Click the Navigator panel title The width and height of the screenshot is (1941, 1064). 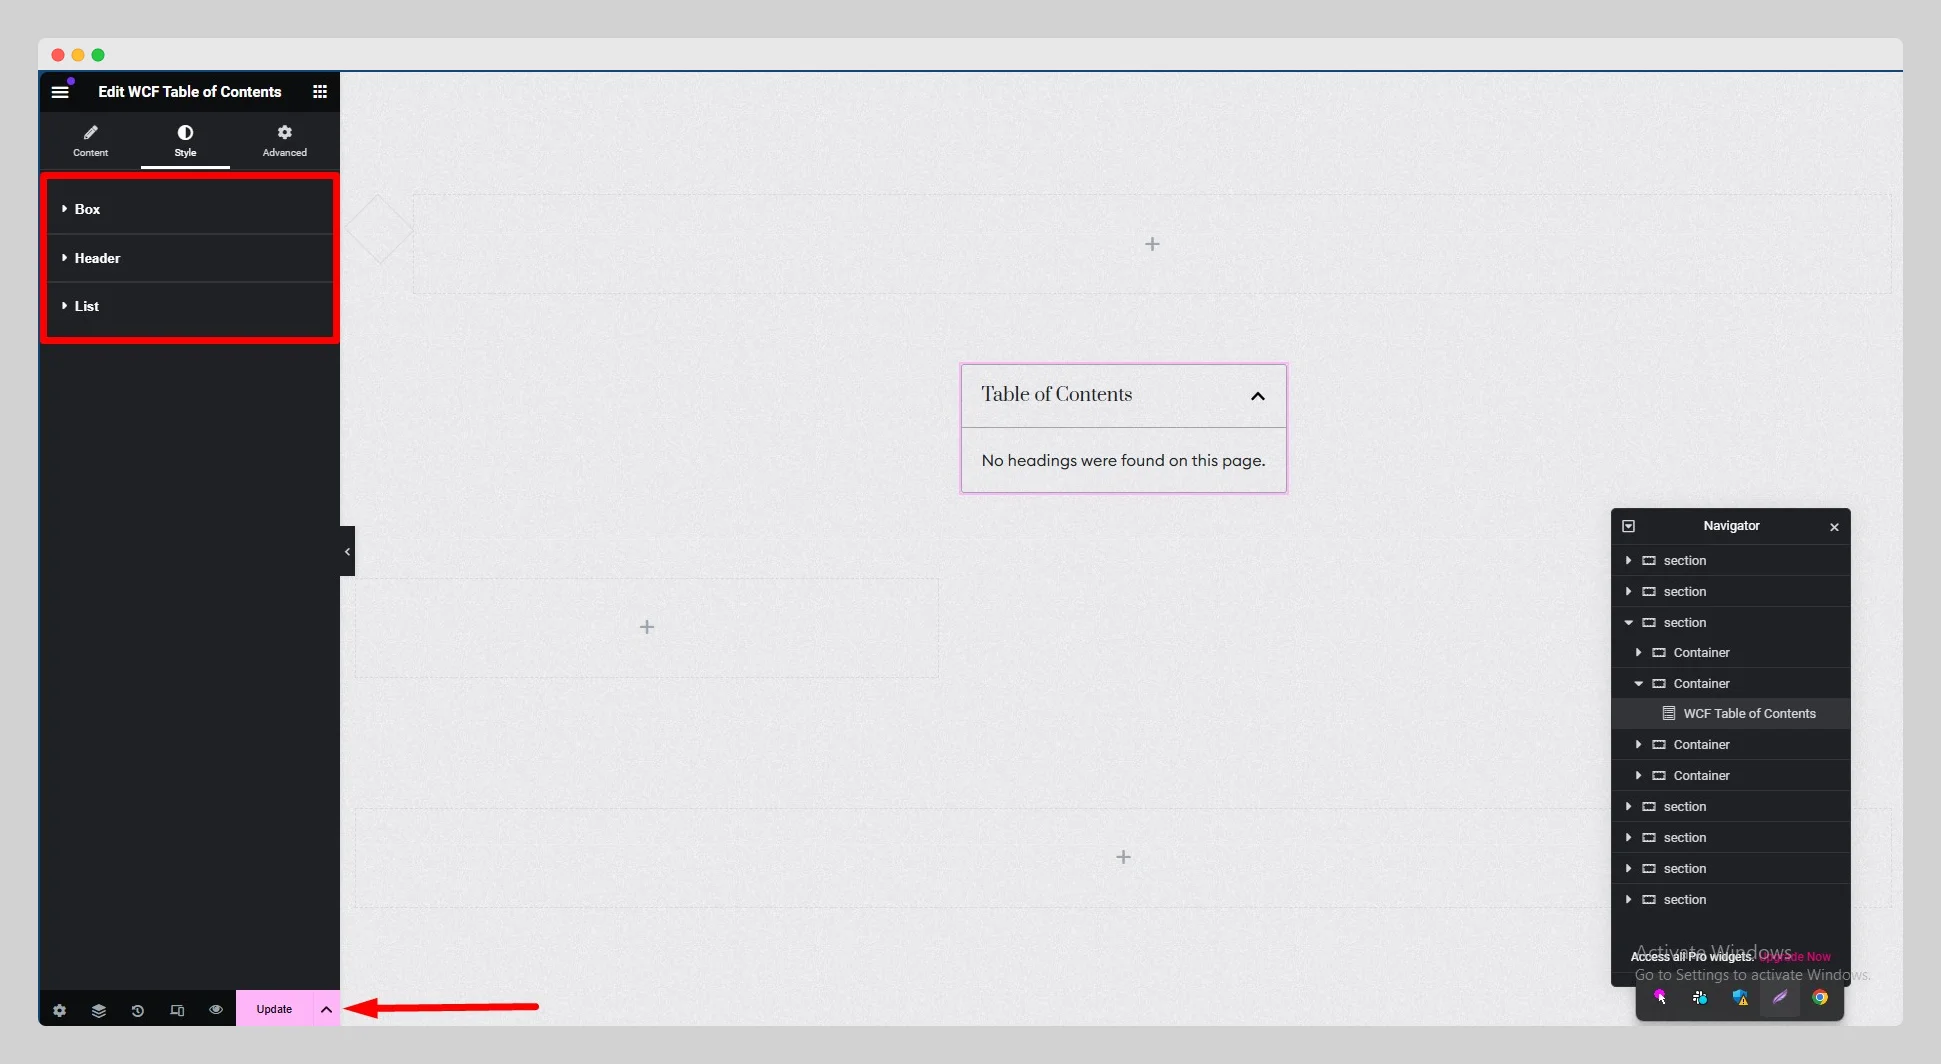coord(1731,526)
